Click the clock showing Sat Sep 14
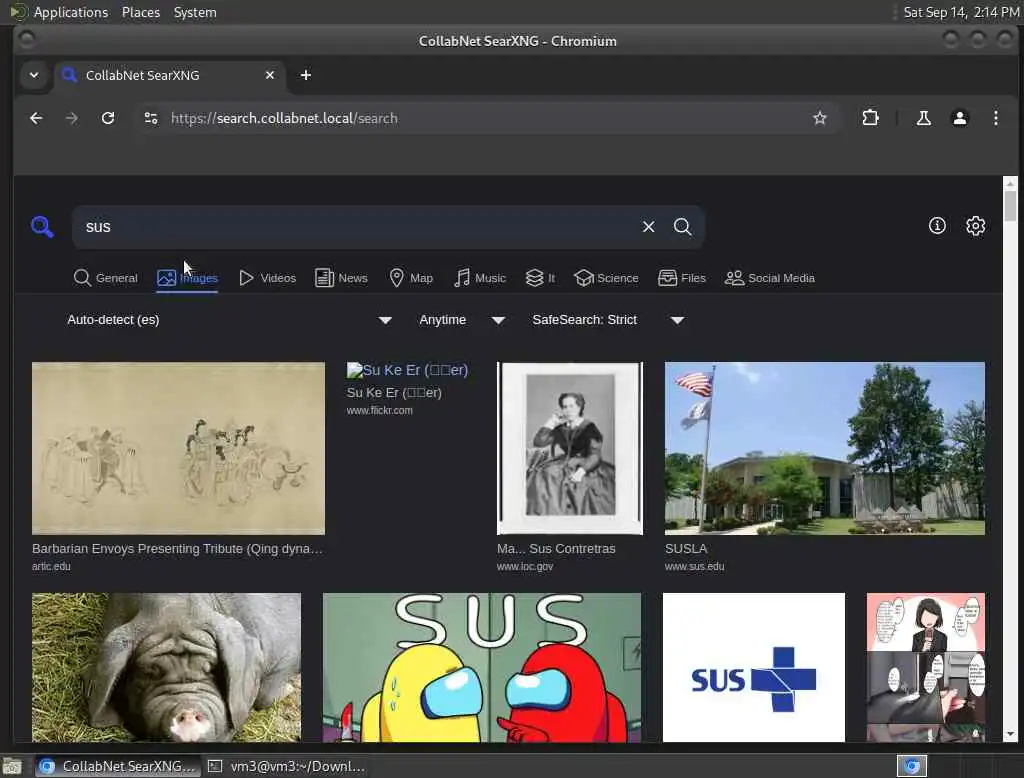This screenshot has height=778, width=1024. pos(961,12)
